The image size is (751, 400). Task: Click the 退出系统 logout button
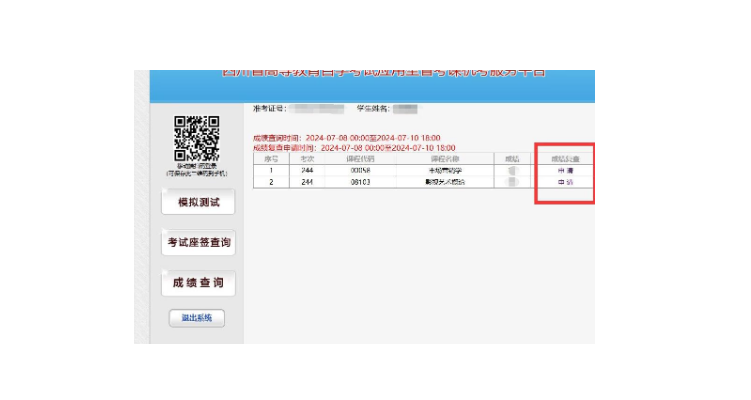tap(197, 318)
